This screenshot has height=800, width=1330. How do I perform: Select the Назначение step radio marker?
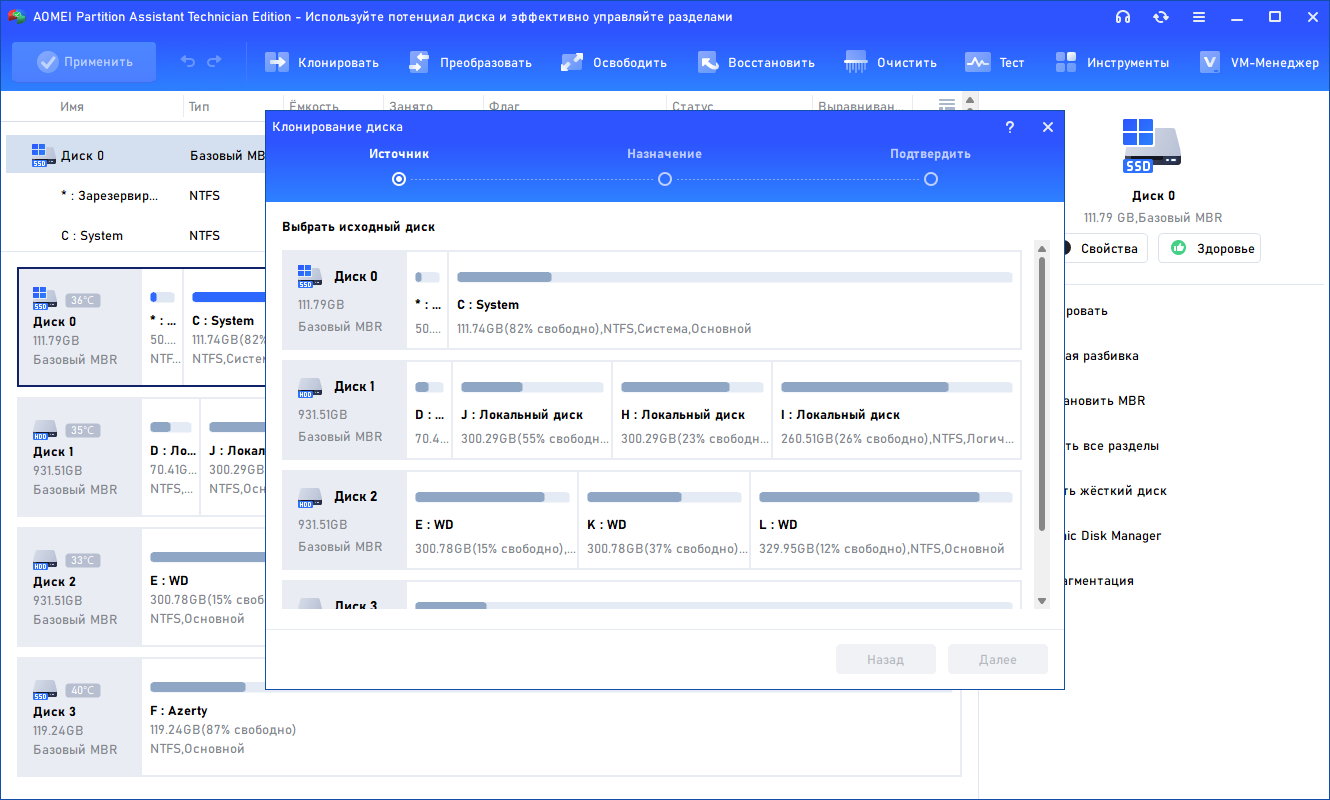click(x=665, y=179)
